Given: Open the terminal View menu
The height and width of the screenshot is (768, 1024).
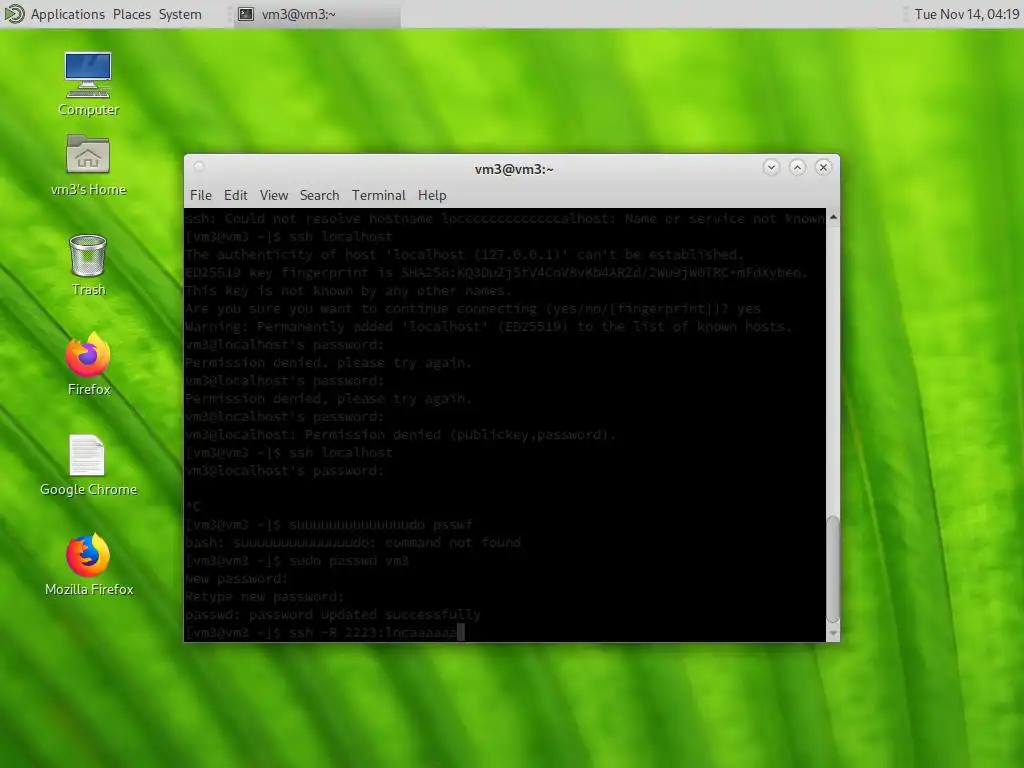Looking at the screenshot, I should [x=274, y=195].
